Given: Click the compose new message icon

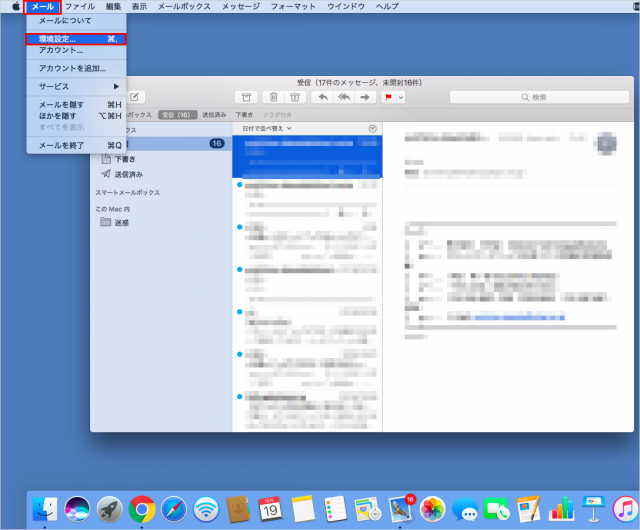Looking at the screenshot, I should tap(135, 97).
